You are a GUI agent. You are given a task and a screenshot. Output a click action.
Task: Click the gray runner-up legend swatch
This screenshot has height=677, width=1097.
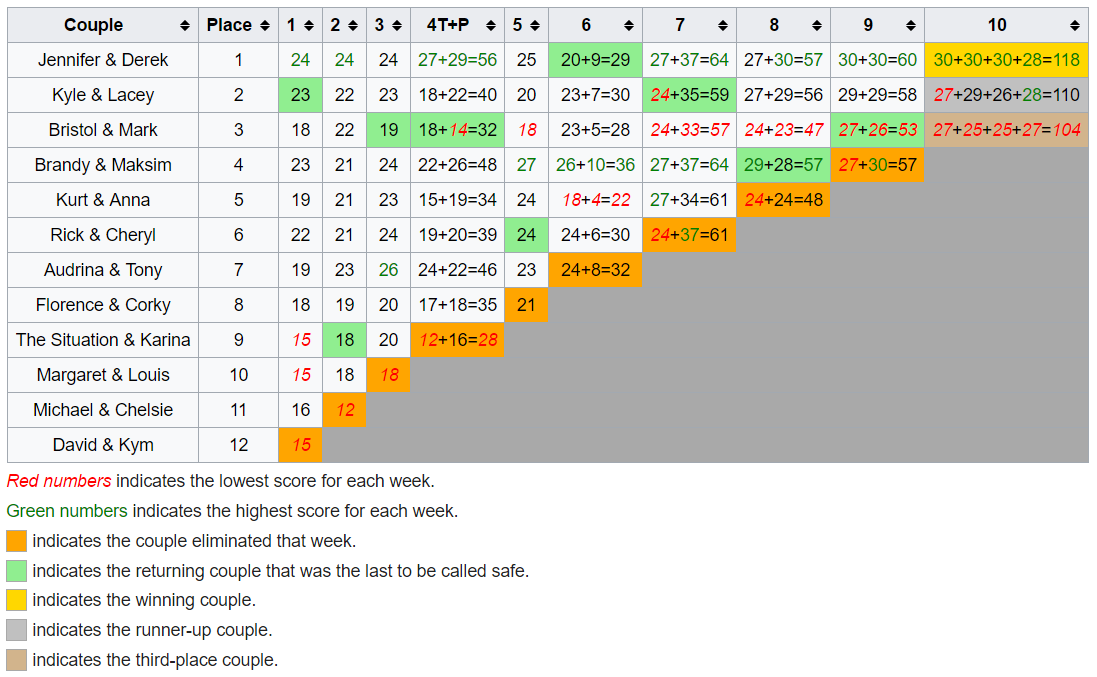pos(17,631)
